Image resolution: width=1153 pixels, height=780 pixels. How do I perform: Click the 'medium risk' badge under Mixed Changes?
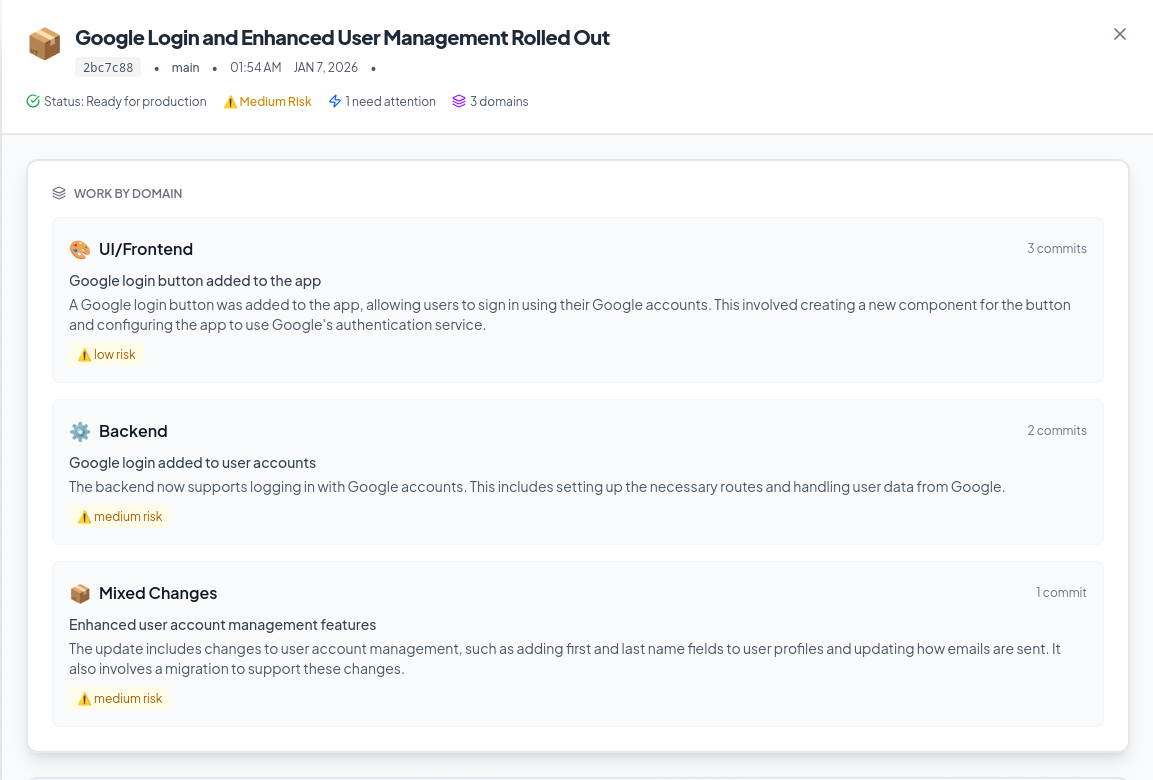tap(120, 698)
